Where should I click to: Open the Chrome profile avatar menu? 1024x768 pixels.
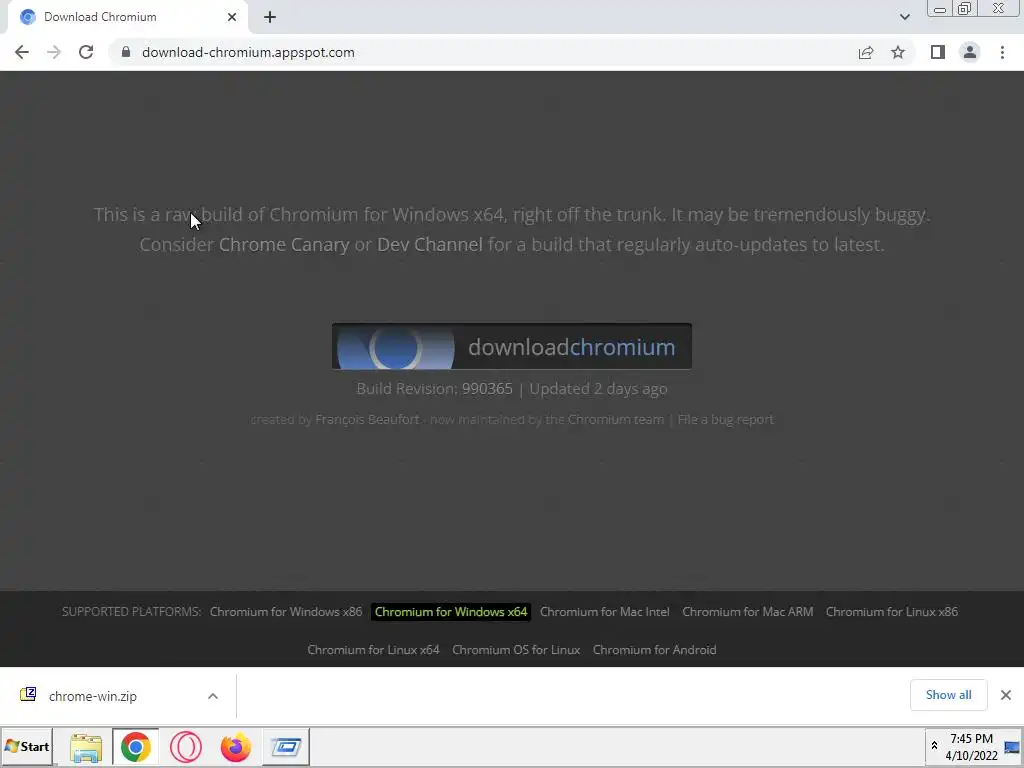tap(970, 52)
